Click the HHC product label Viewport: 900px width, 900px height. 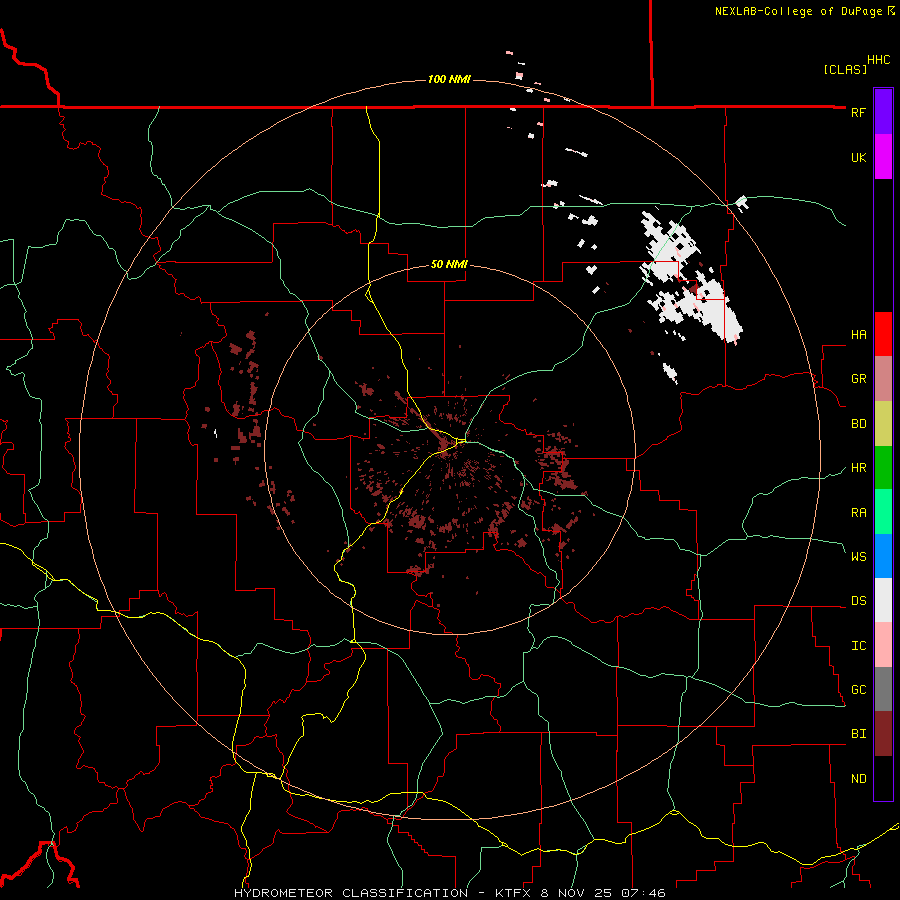[x=879, y=60]
